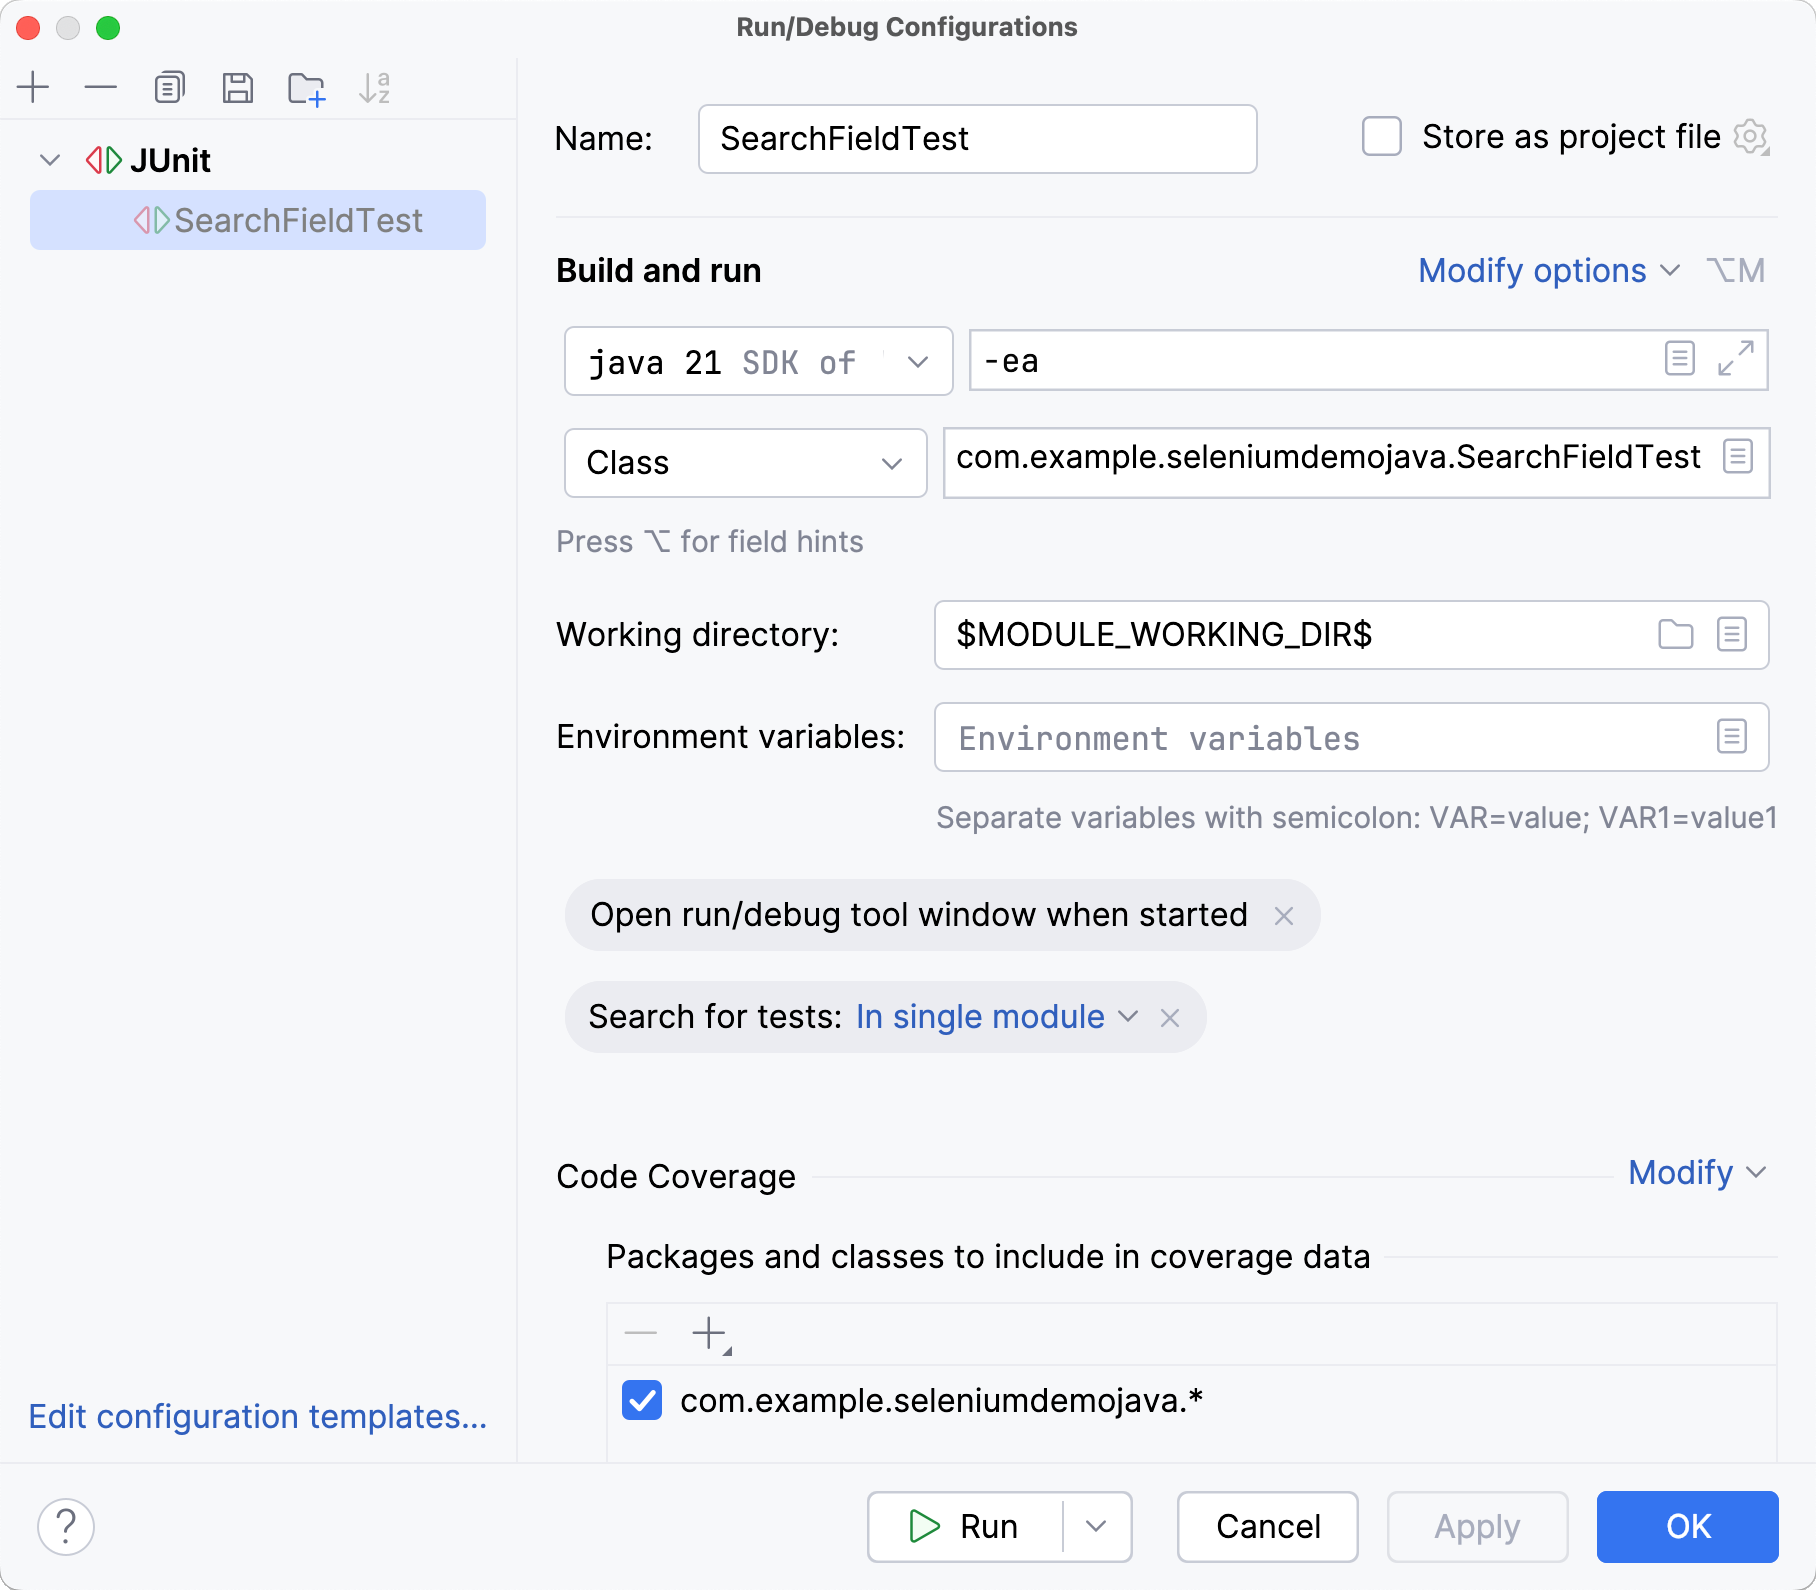Add a new run configuration
The width and height of the screenshot is (1816, 1590).
click(34, 87)
